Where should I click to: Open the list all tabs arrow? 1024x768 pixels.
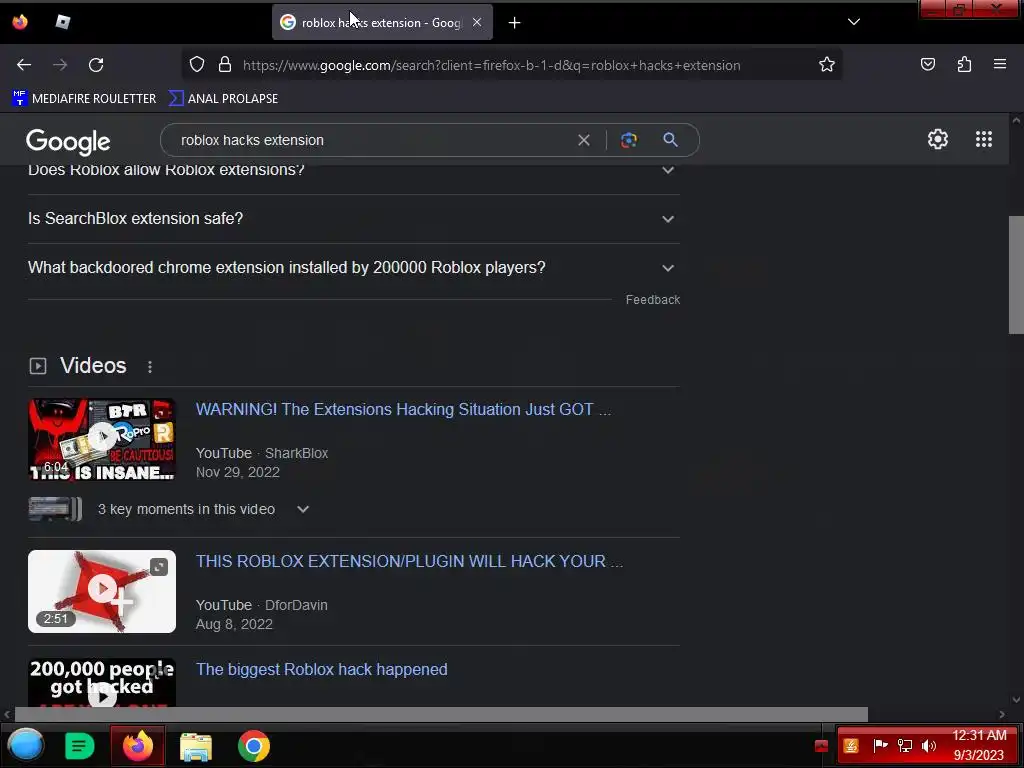[854, 22]
